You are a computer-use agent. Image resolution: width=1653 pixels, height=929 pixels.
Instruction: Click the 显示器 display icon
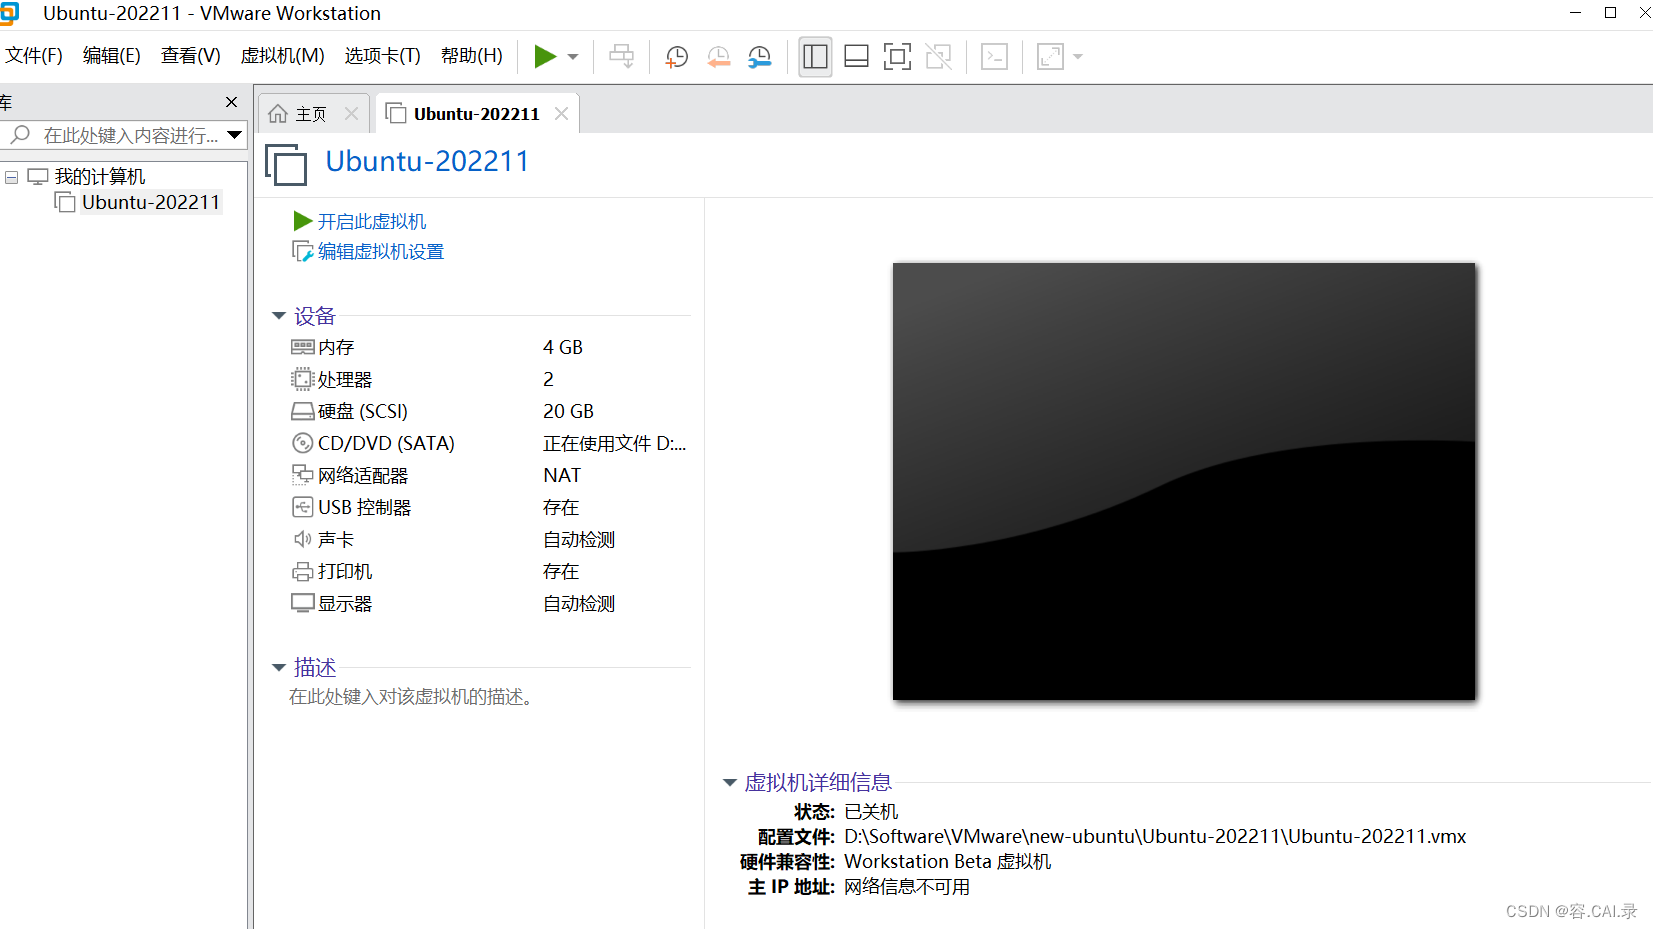pyautogui.click(x=303, y=603)
